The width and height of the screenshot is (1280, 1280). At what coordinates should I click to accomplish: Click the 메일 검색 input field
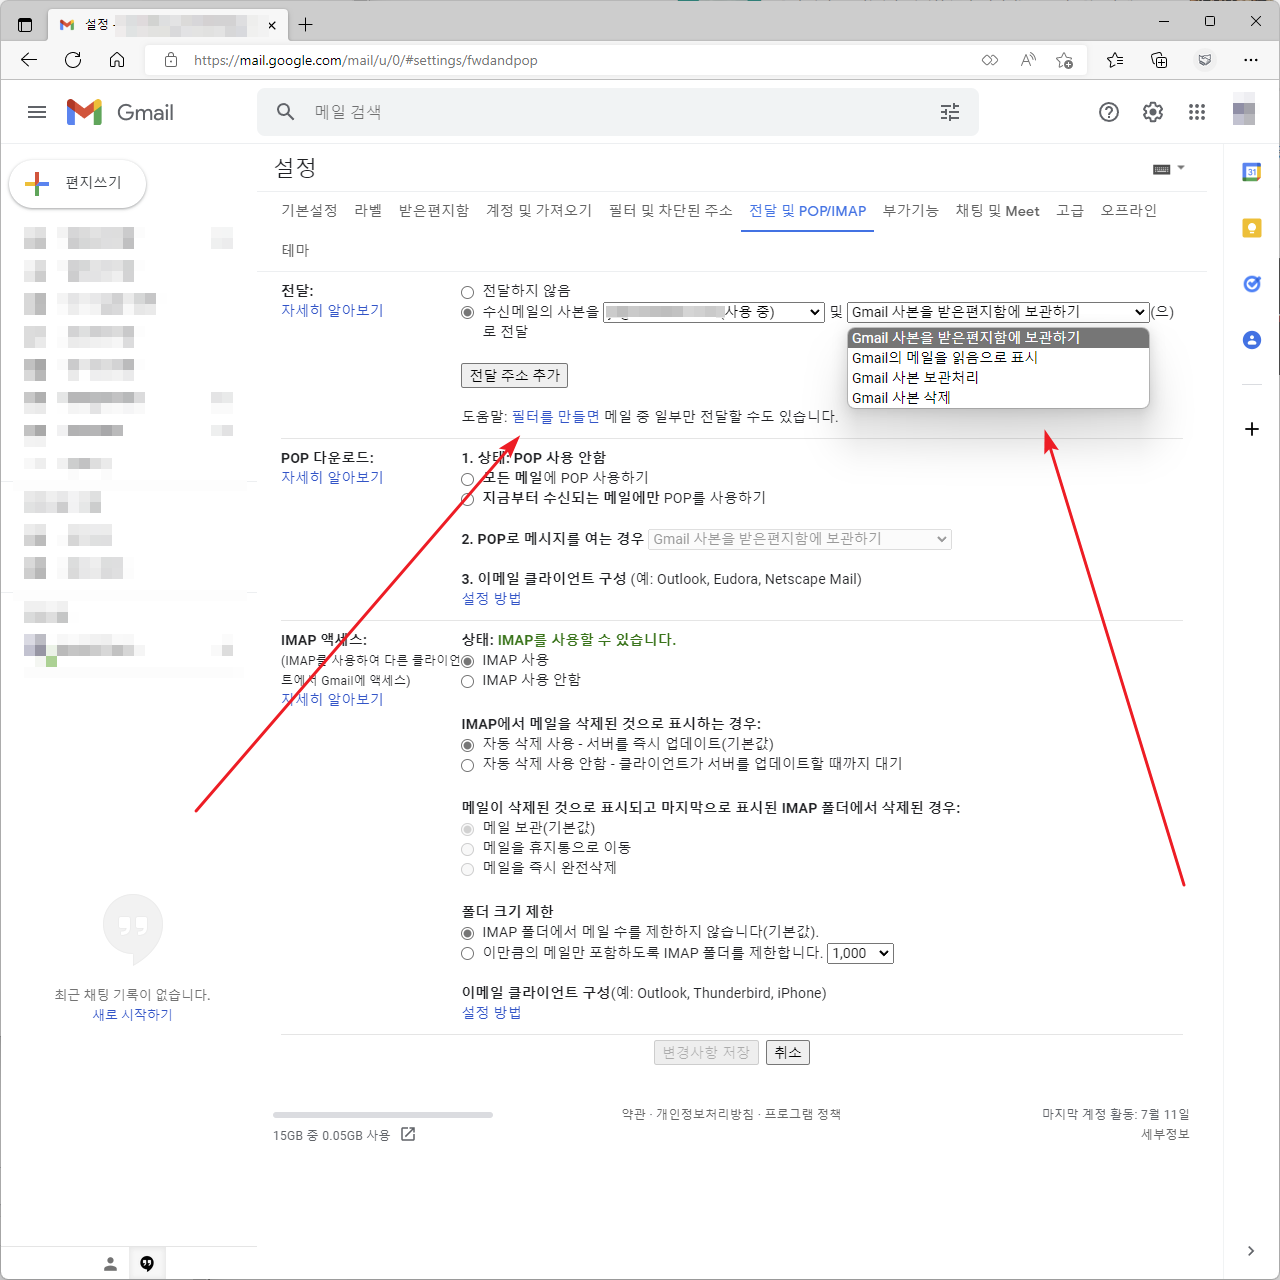(620, 112)
